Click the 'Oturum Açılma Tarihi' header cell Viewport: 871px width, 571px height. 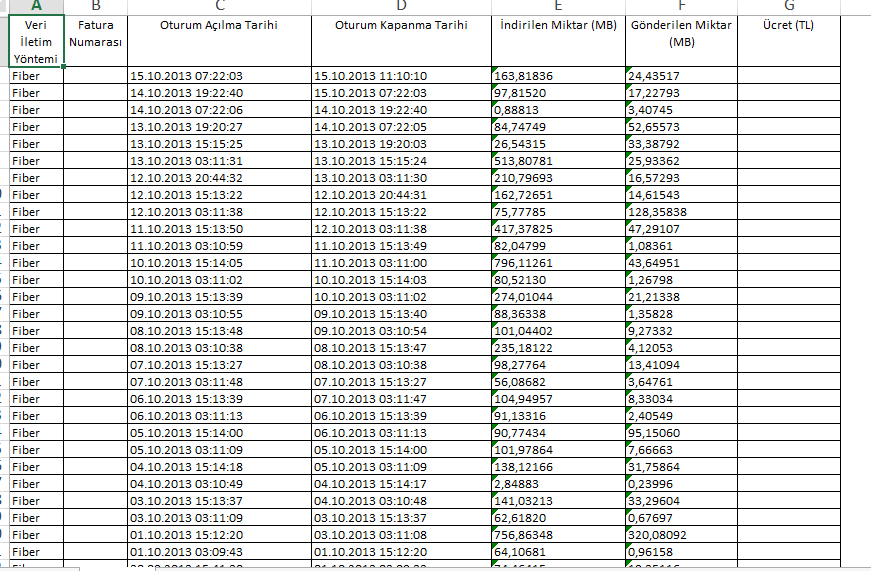[219, 41]
